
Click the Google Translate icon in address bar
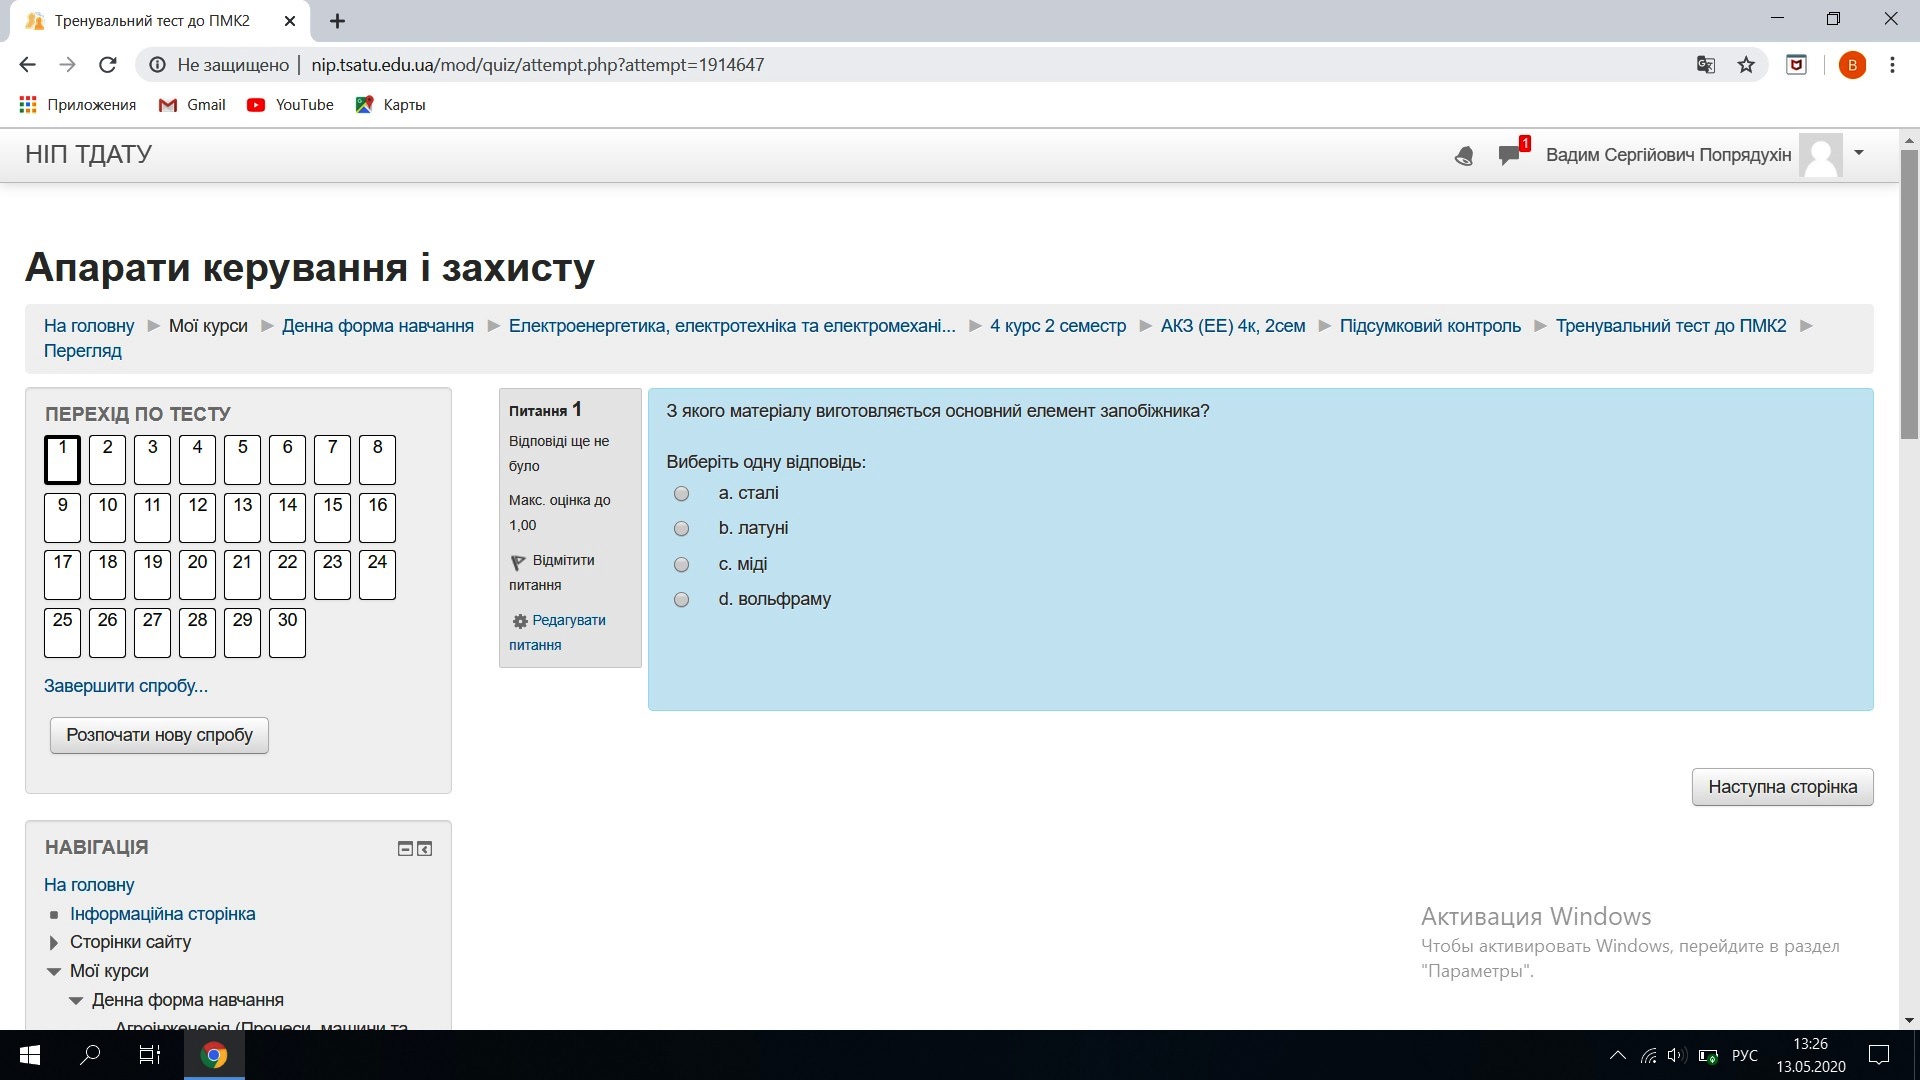point(1706,65)
